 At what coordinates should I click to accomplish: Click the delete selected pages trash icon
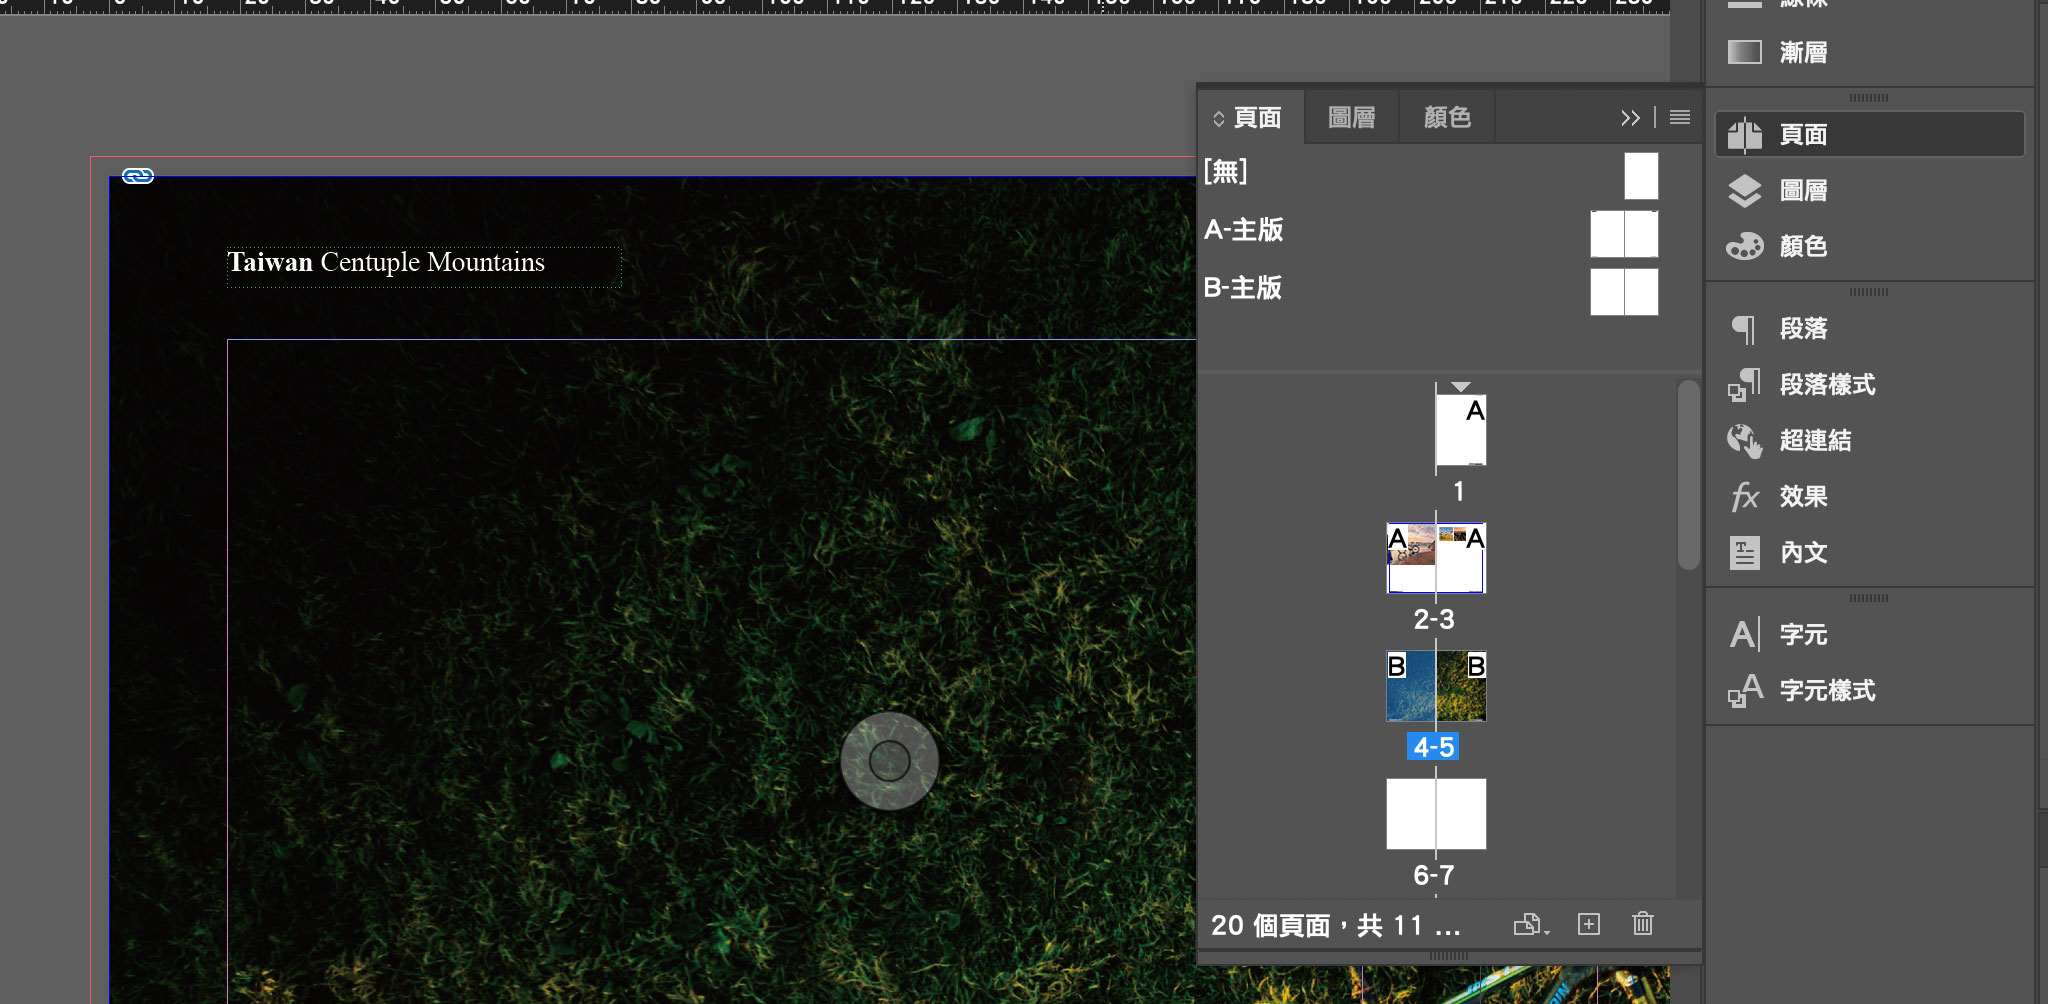pos(1642,924)
